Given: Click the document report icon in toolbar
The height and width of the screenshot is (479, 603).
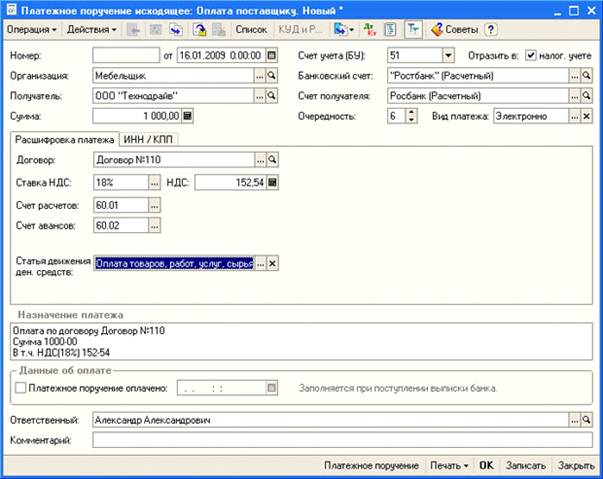Looking at the screenshot, I should [x=390, y=30].
